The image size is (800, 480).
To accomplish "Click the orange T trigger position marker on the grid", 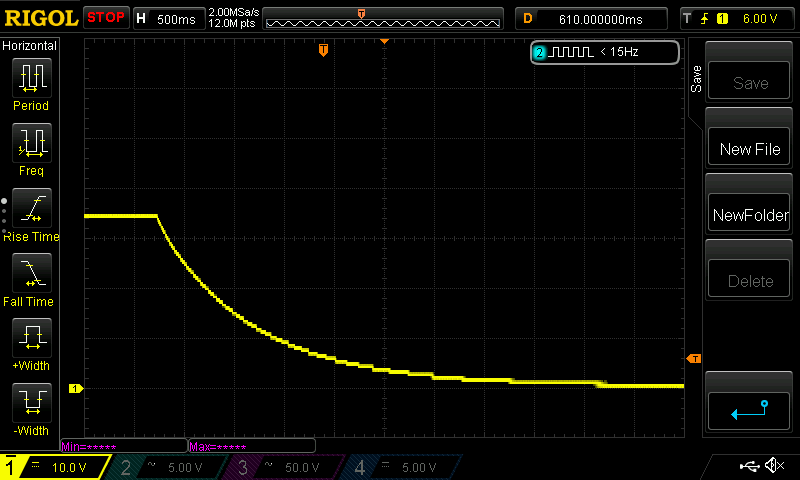I will click(323, 49).
